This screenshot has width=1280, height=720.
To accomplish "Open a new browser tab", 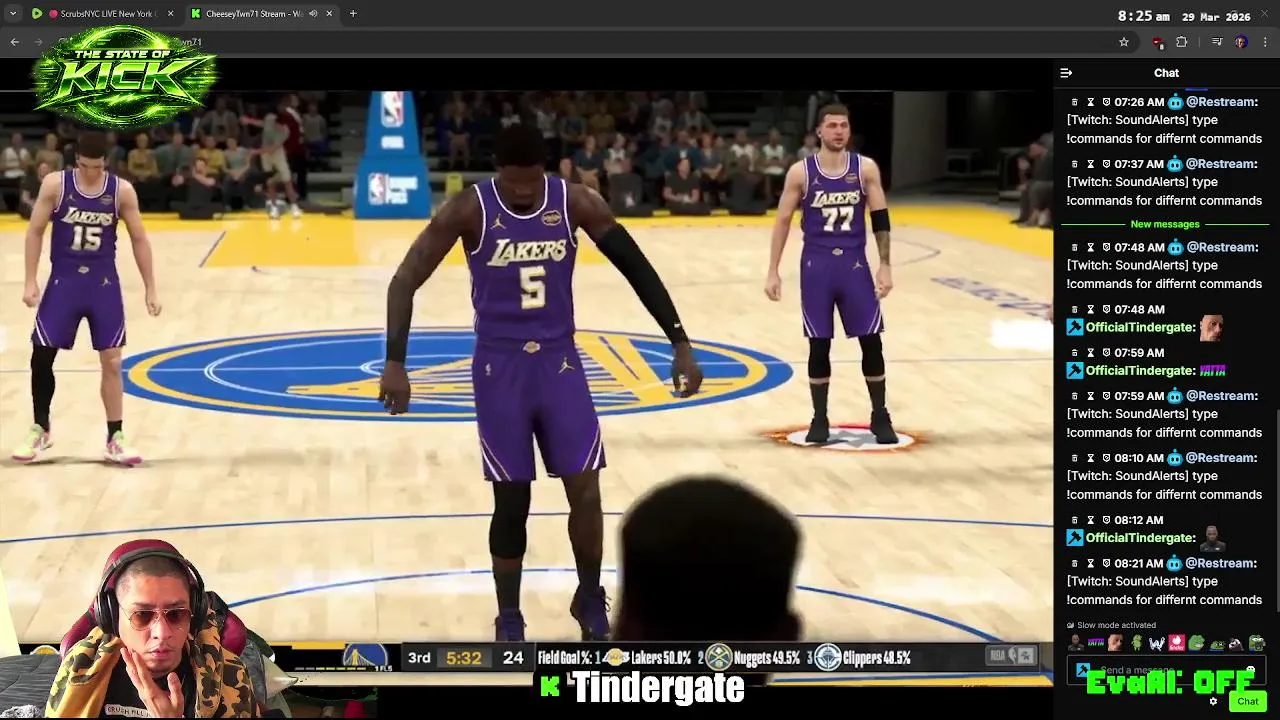I will point(352,14).
